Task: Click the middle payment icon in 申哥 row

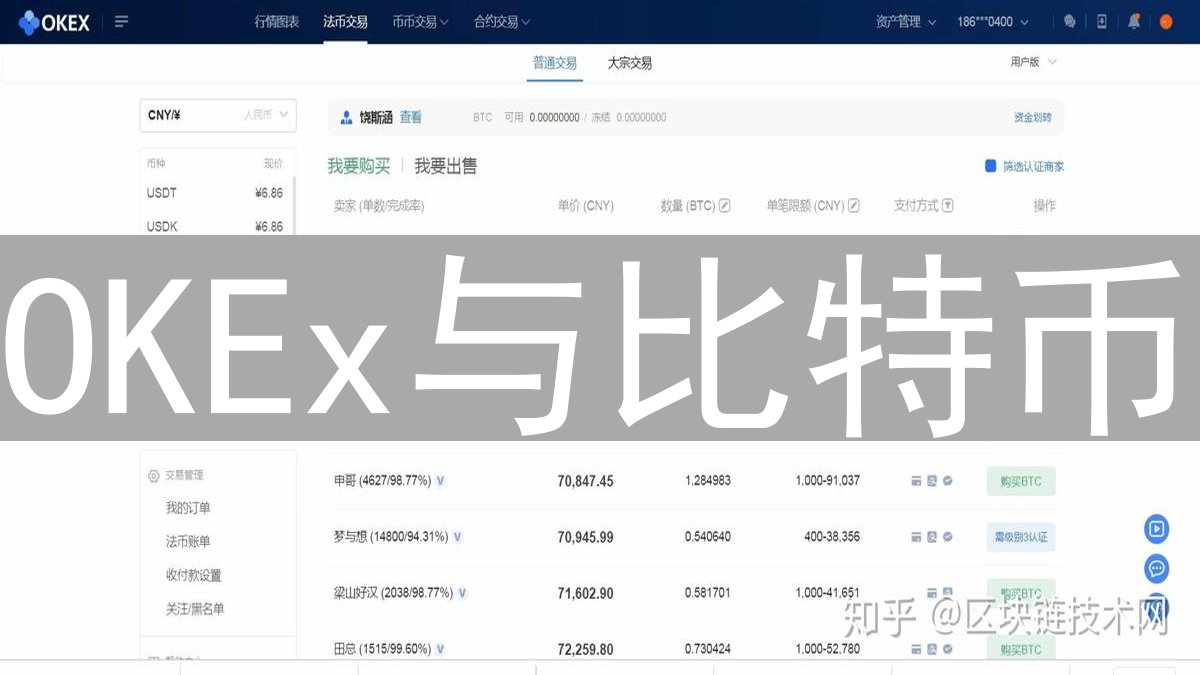Action: click(932, 481)
